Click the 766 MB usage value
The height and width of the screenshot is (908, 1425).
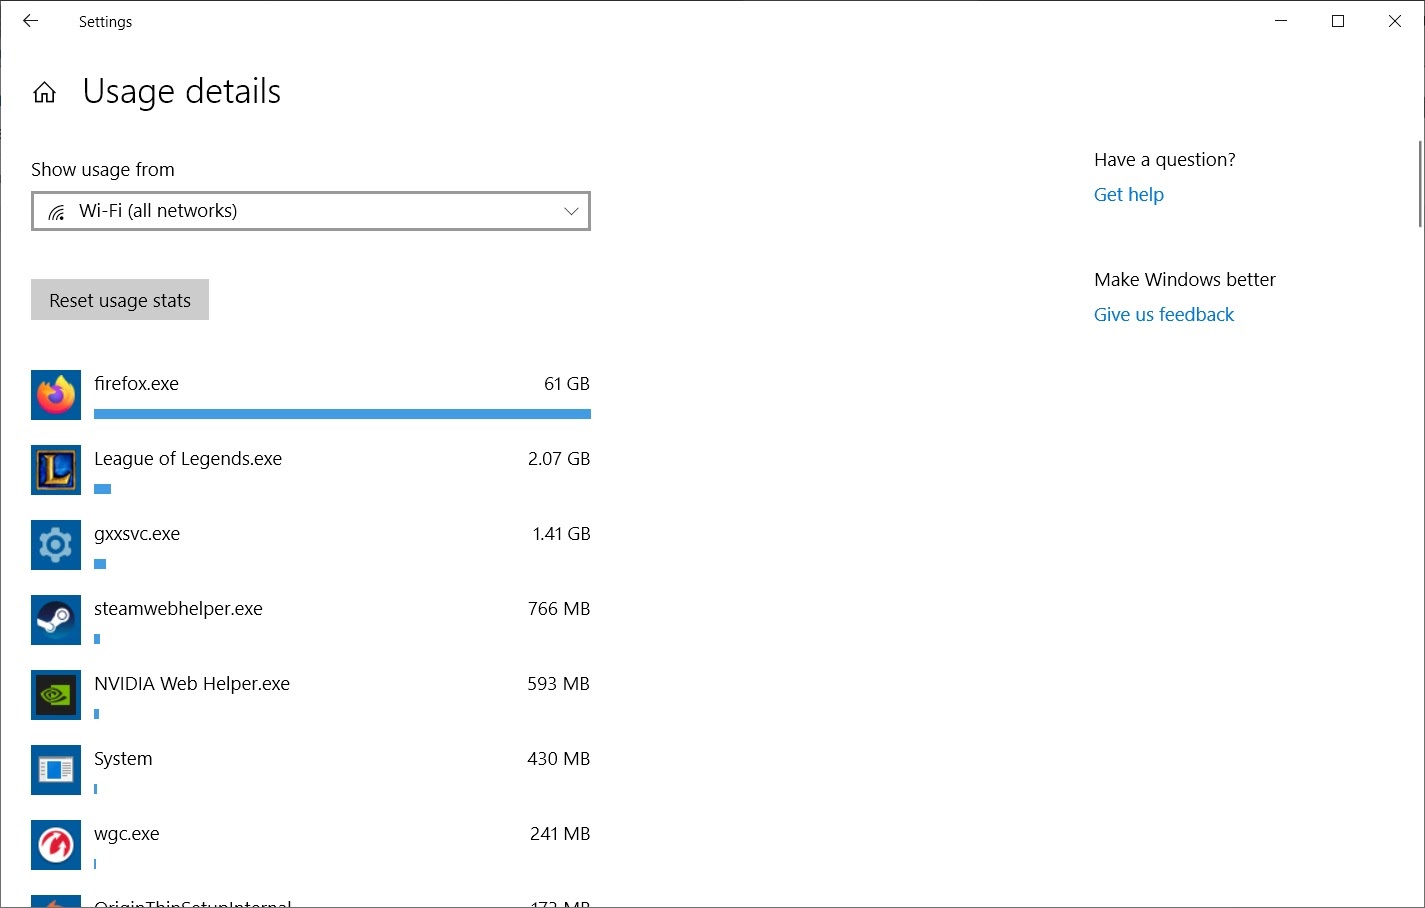559,609
